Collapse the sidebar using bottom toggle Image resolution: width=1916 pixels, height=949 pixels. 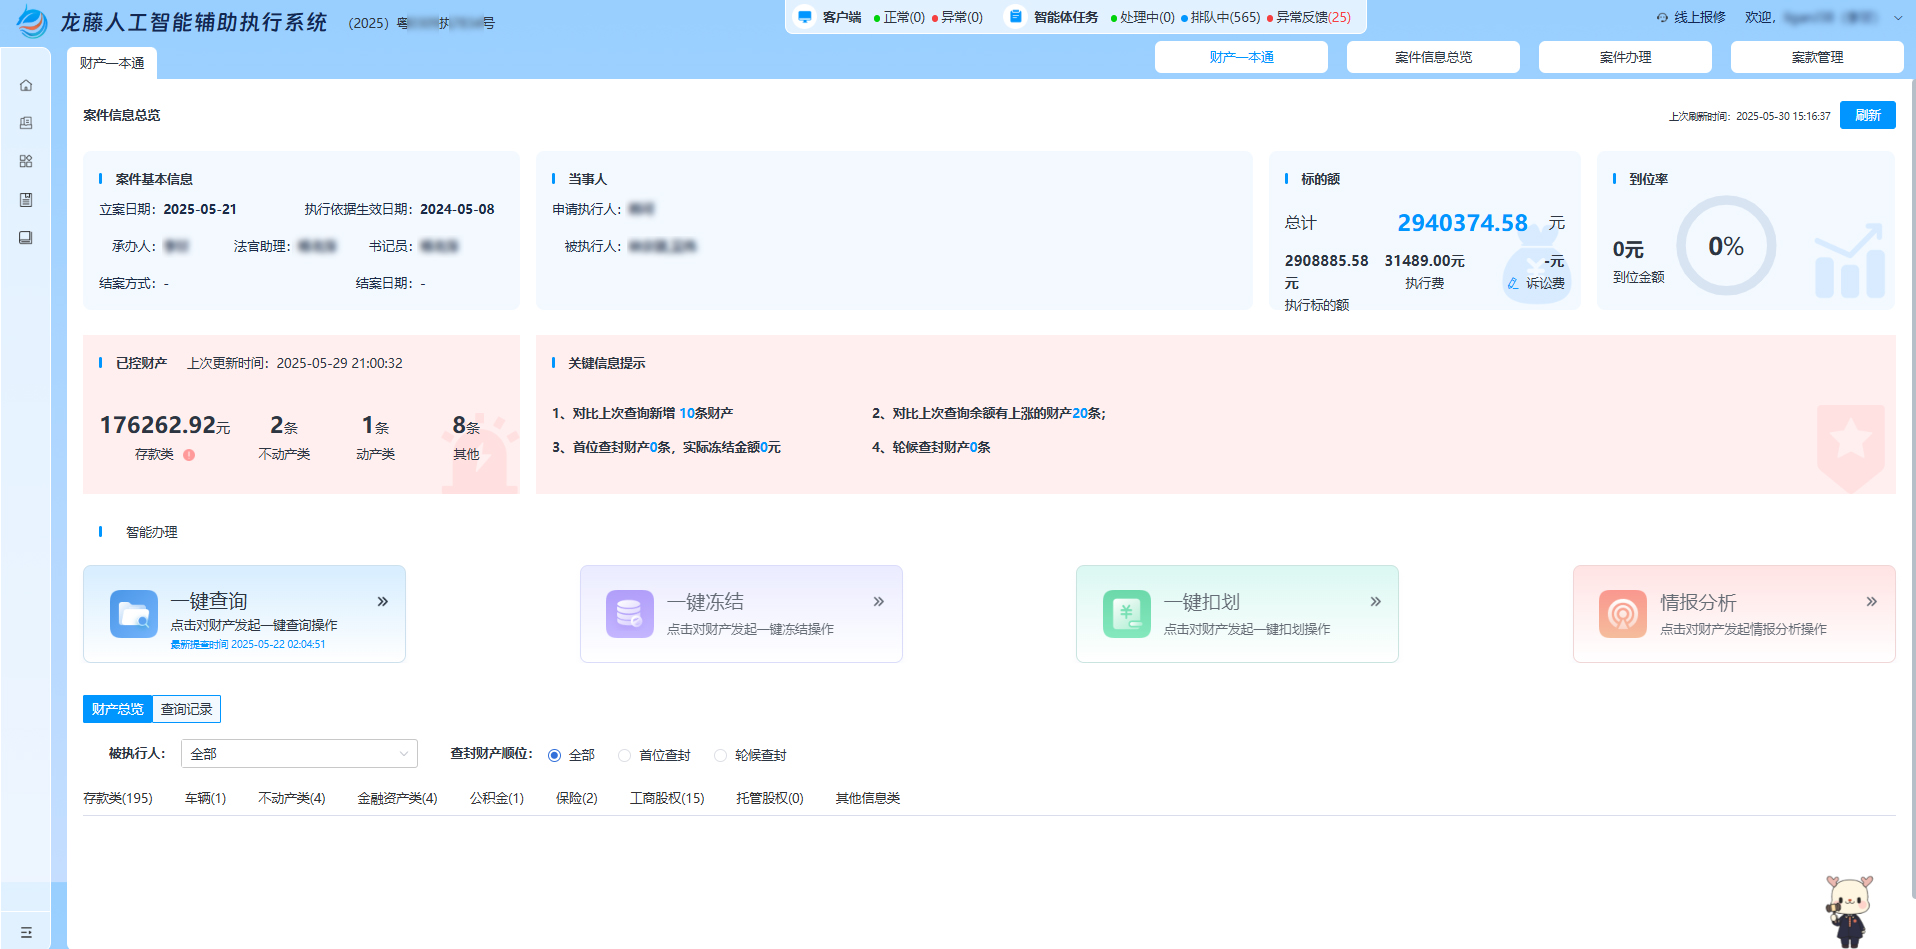[x=26, y=930]
